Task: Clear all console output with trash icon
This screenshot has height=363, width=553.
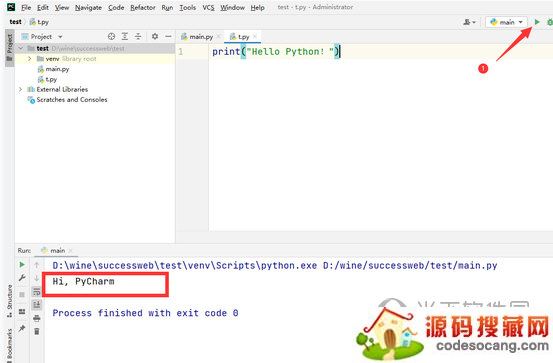Action: (x=36, y=331)
